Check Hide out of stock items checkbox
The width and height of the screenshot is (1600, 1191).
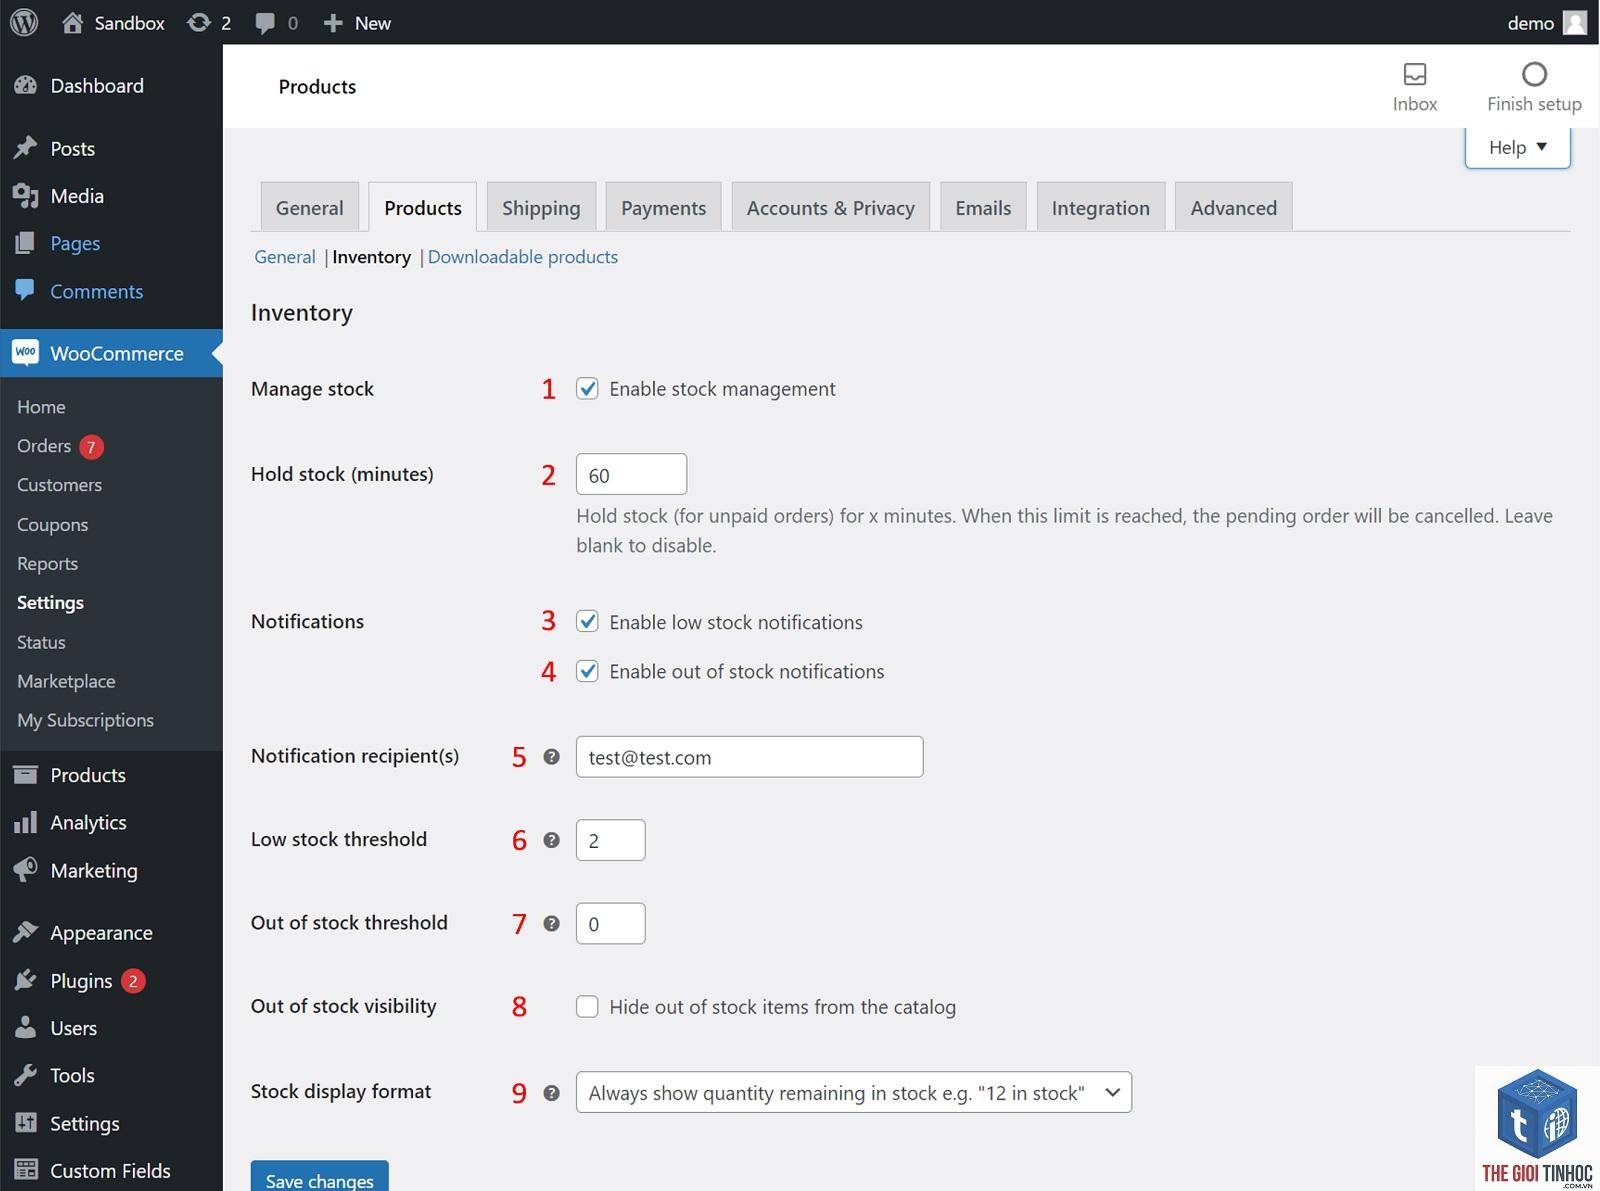(588, 1007)
